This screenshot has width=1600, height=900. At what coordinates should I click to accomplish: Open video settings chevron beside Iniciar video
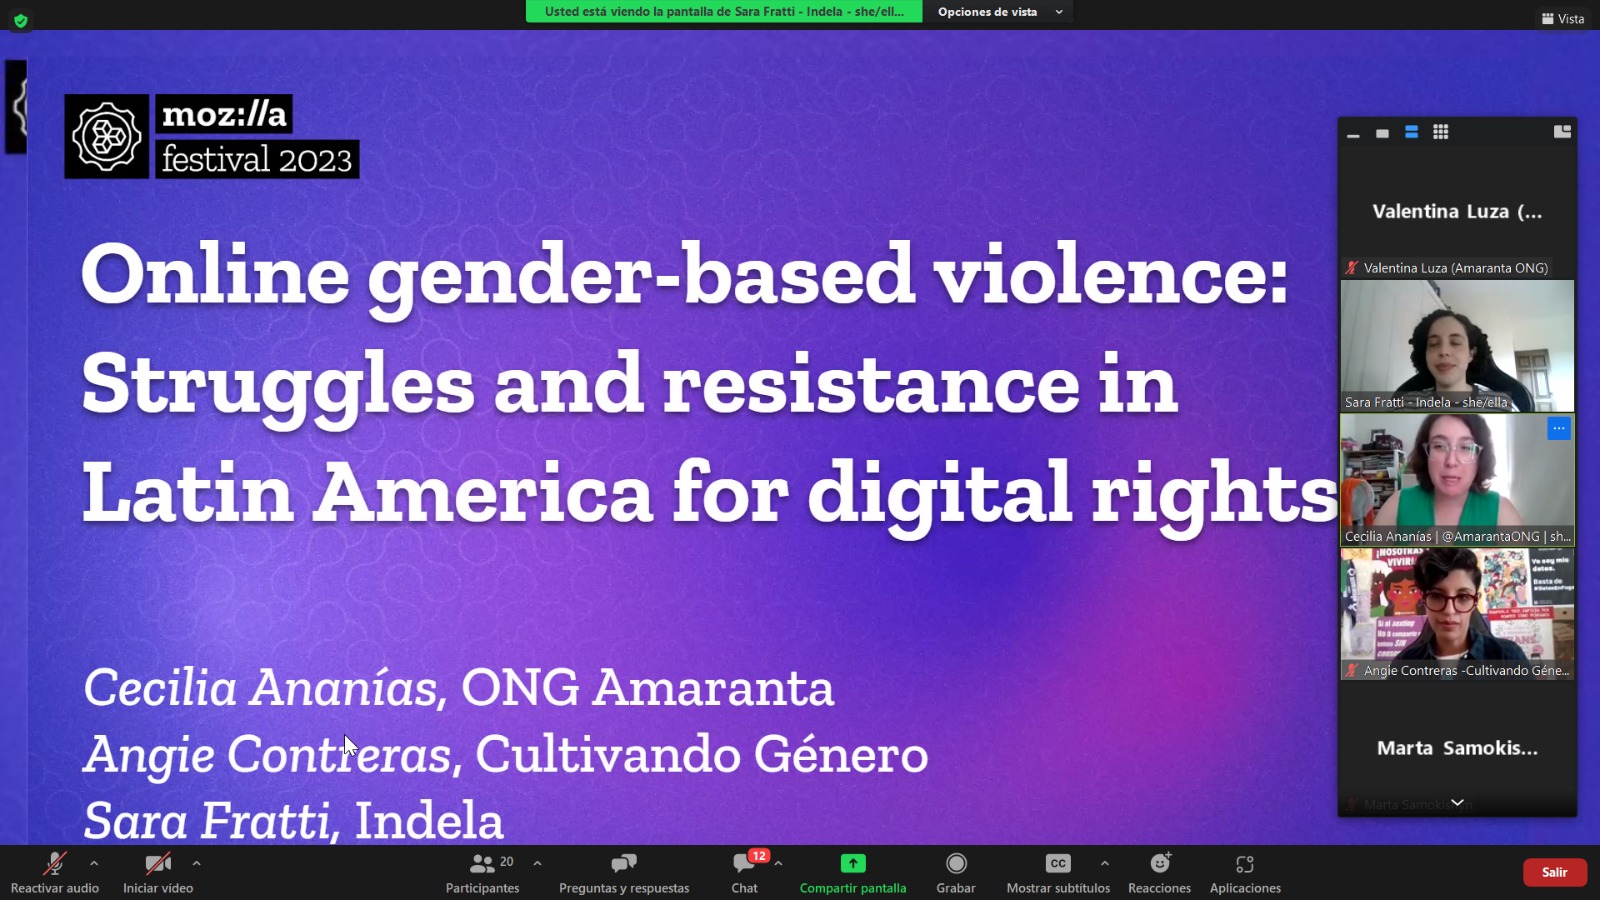[x=197, y=862]
